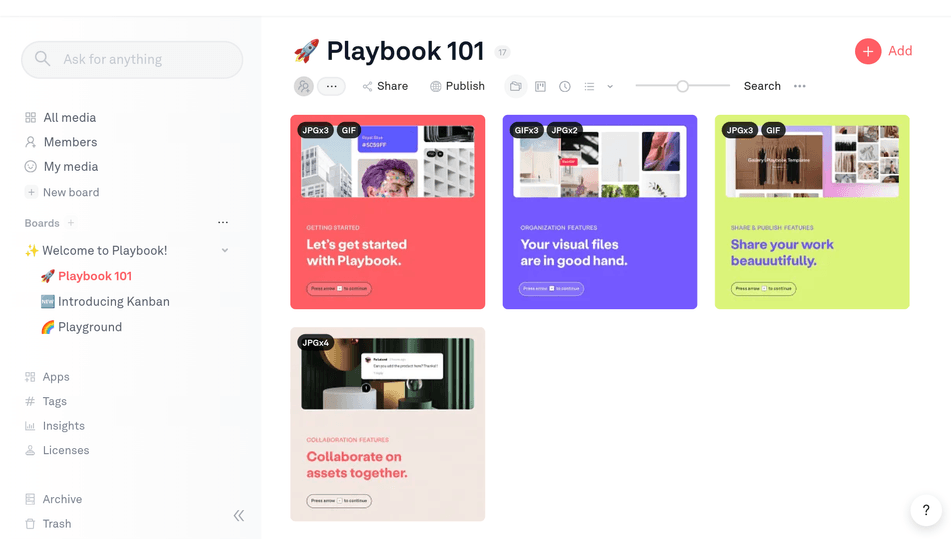The height and width of the screenshot is (539, 951).
Task: Click the Licenses stamp icon
Action: click(30, 450)
